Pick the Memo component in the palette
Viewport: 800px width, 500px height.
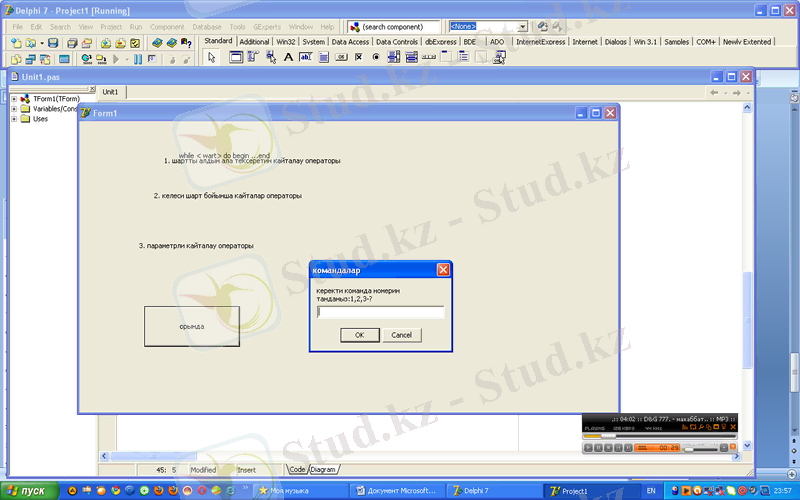click(x=323, y=57)
